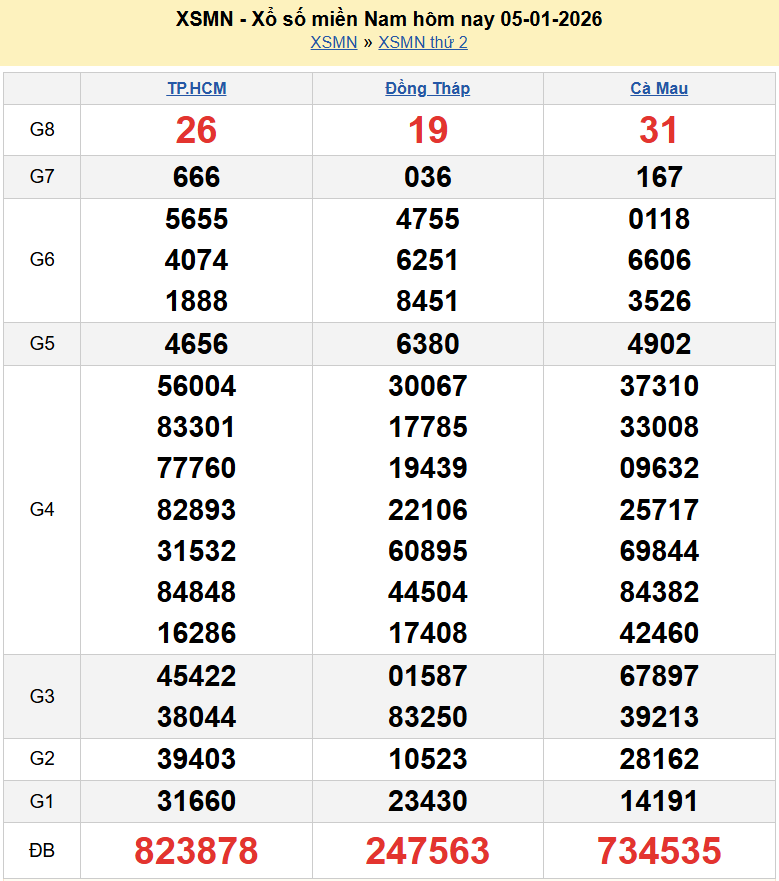Open the Cà Mau province link
The width and height of the screenshot is (779, 881).
click(x=659, y=89)
